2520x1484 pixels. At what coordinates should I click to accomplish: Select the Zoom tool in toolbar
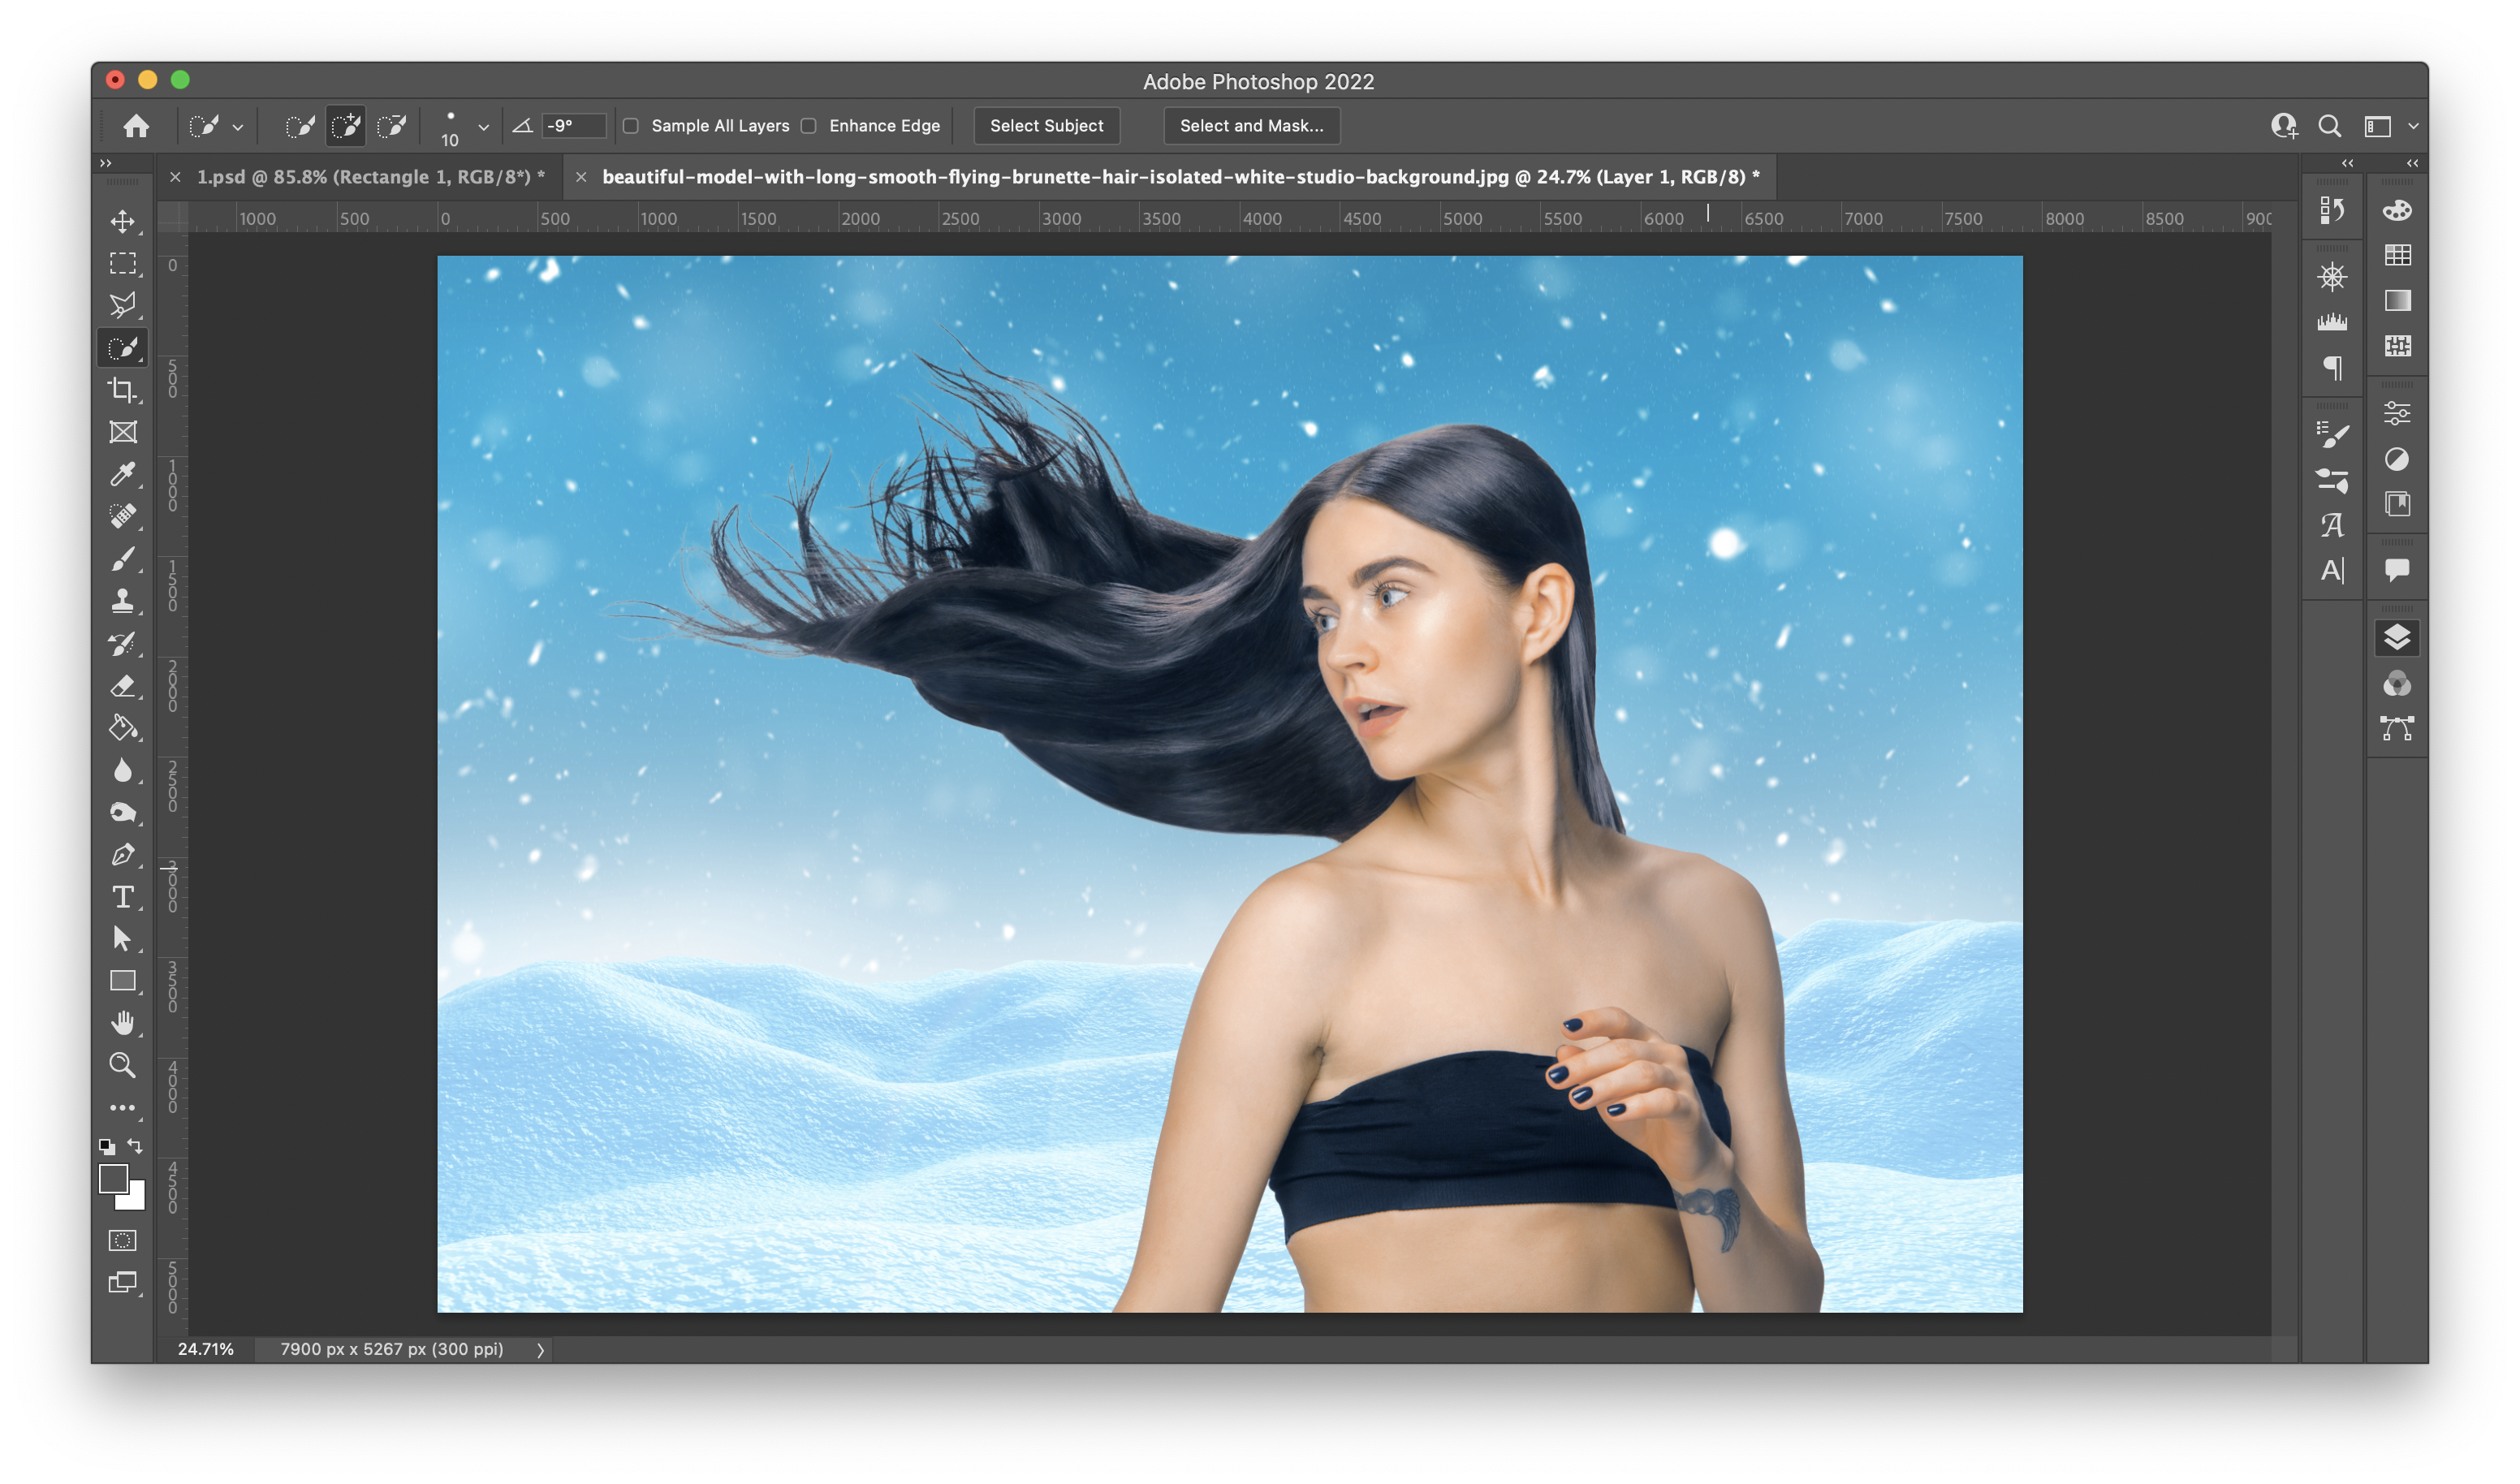[123, 1066]
